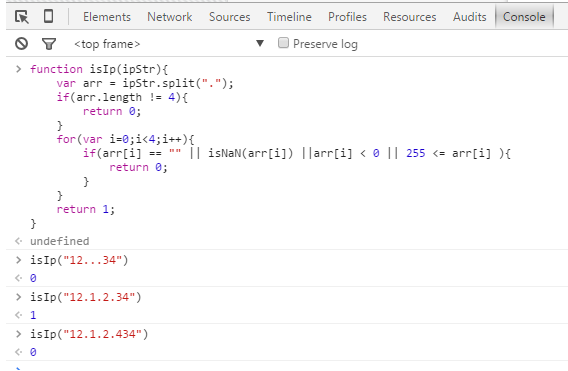Select the Audits tab

coord(469,17)
